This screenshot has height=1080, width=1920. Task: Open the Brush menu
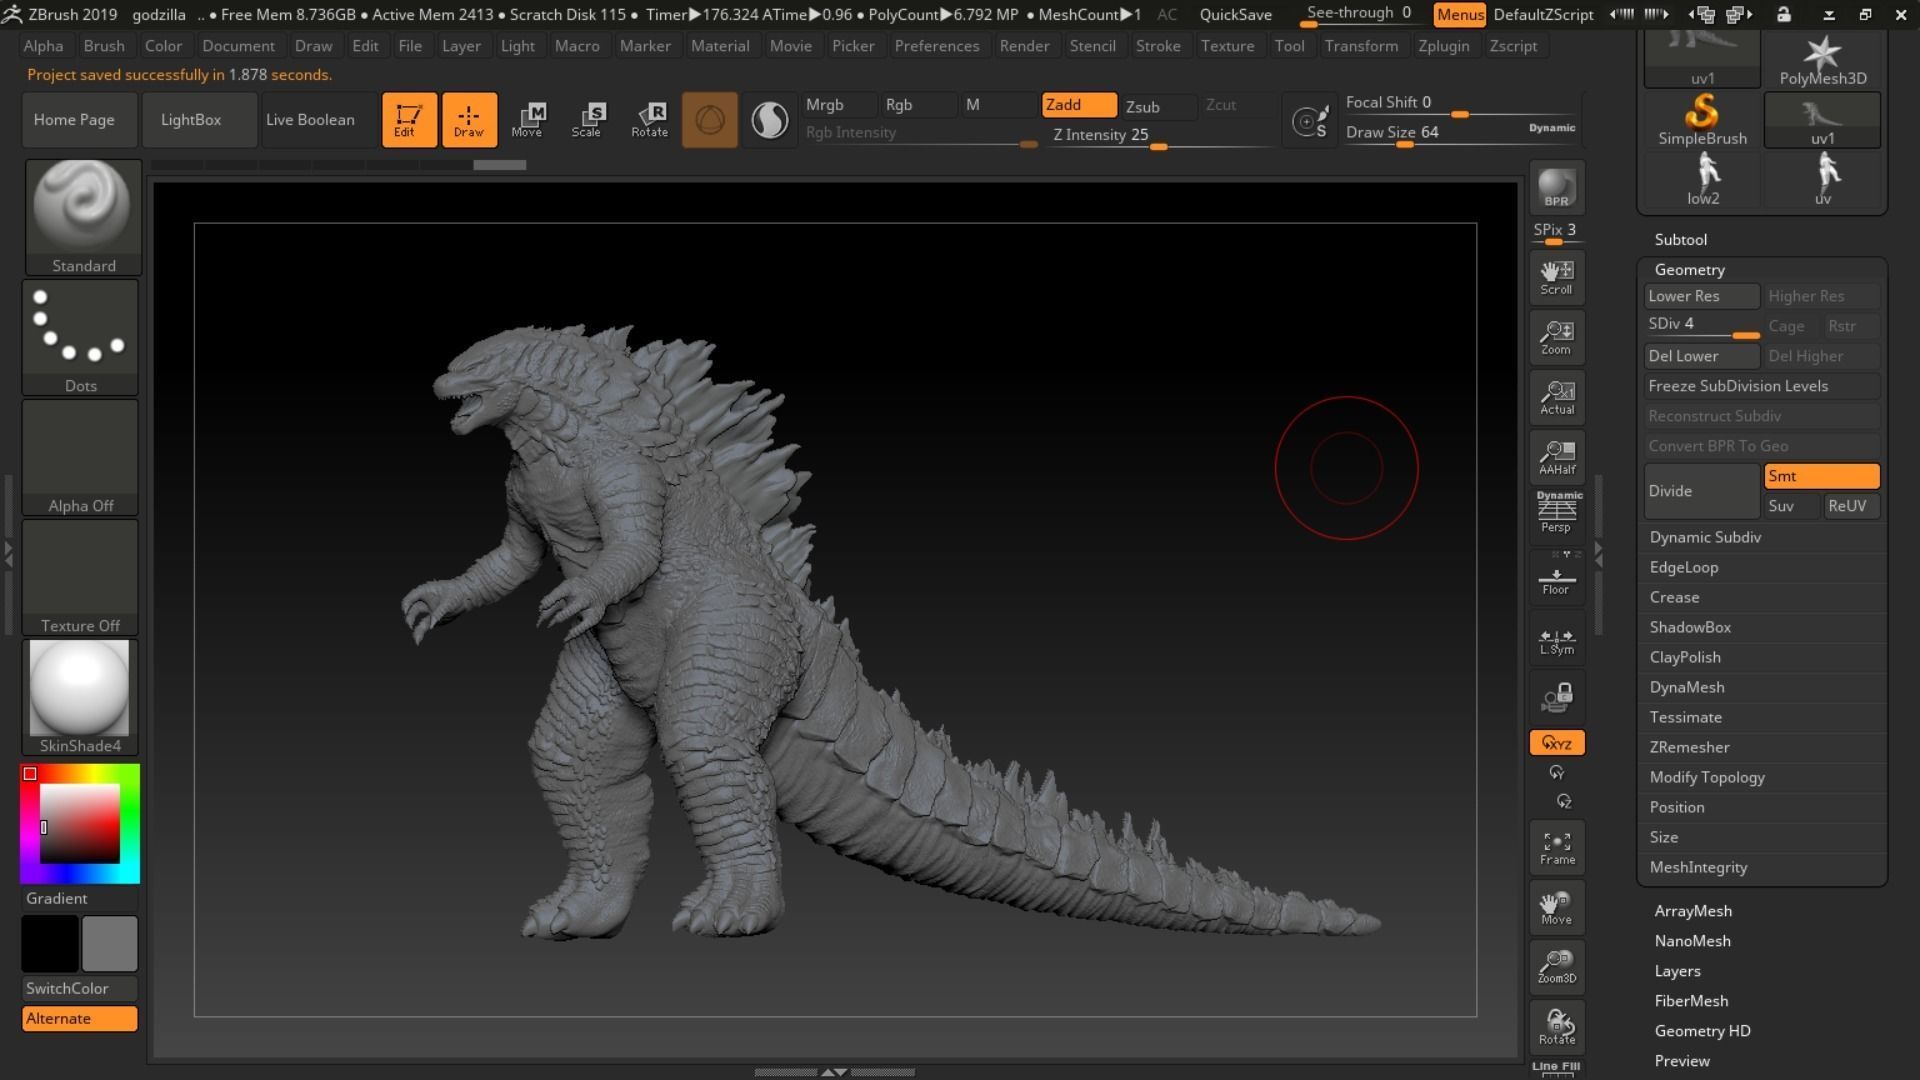(x=104, y=46)
